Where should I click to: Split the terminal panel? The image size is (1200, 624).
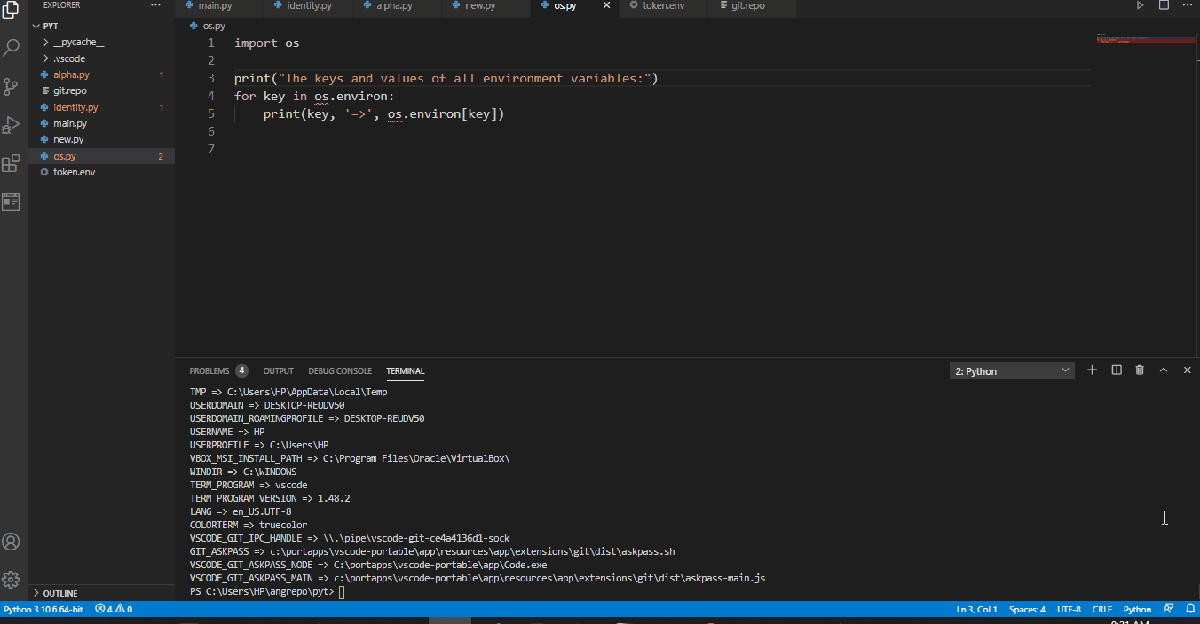[1116, 369]
